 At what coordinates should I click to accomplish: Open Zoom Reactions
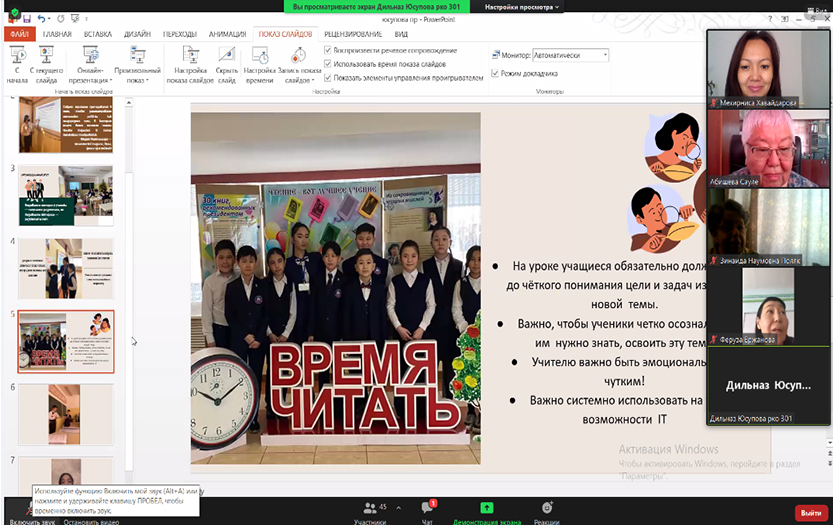[x=546, y=511]
